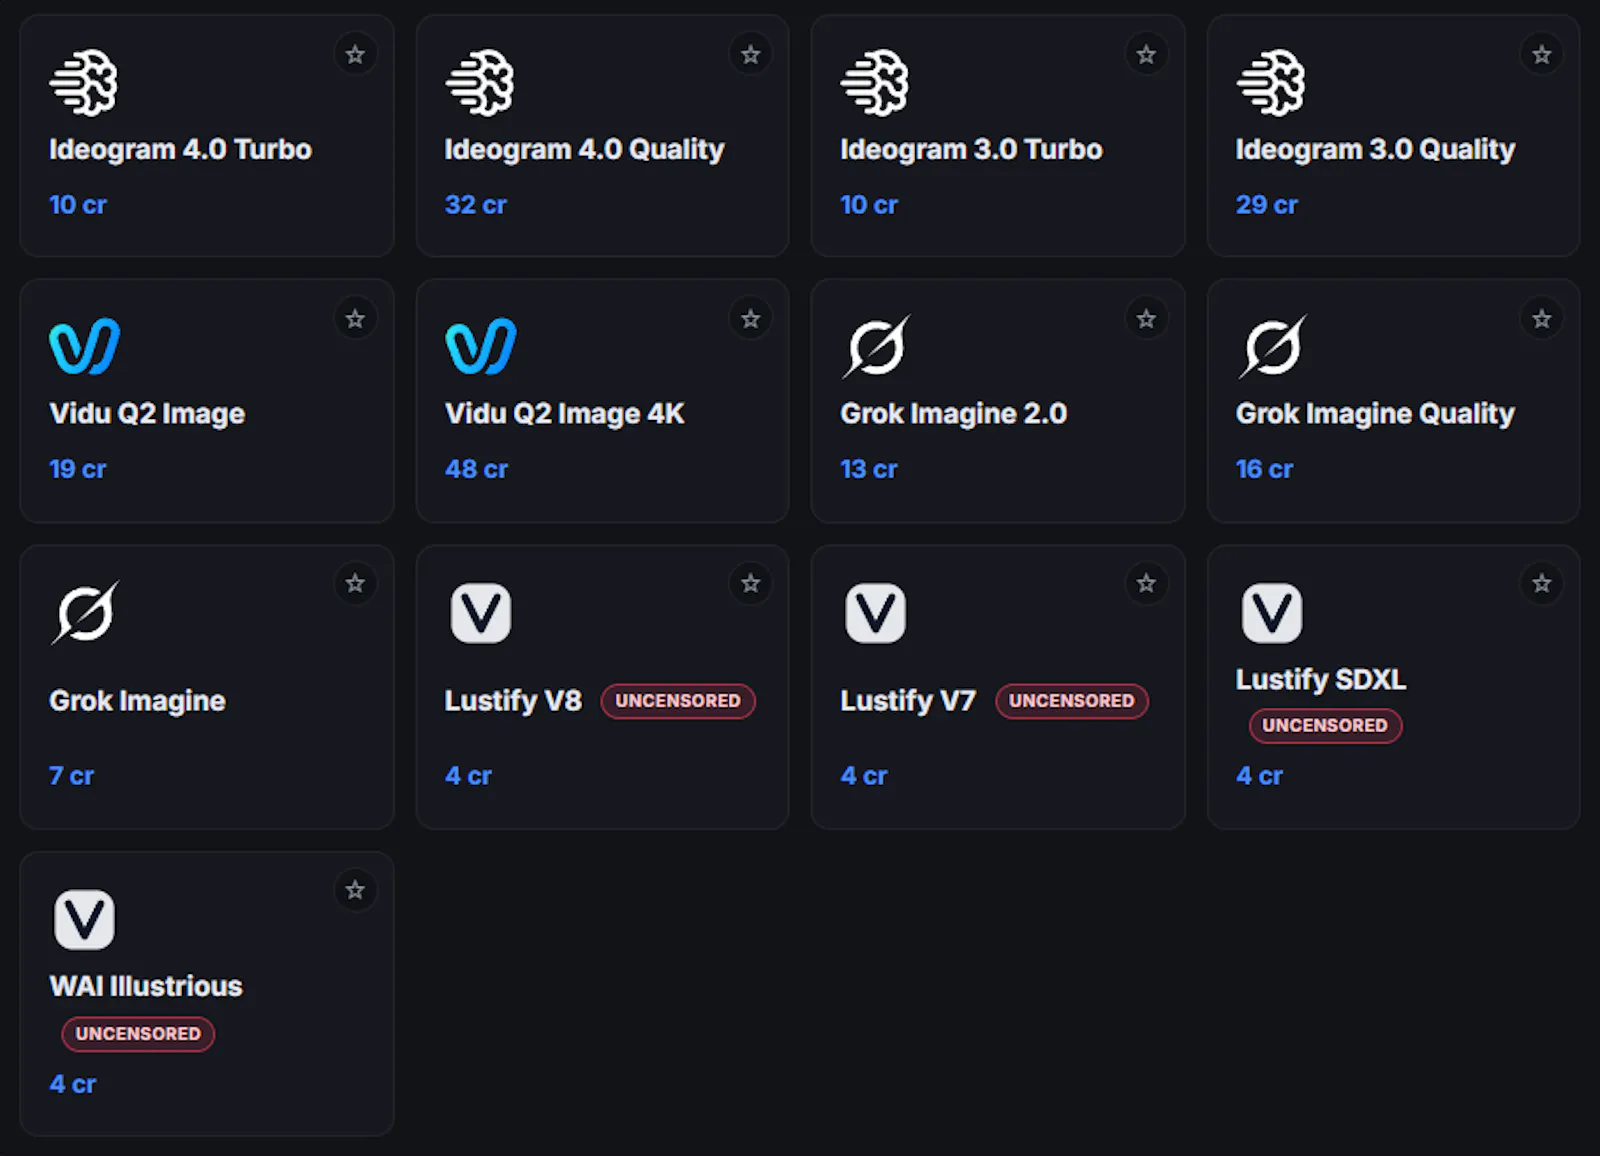1600x1156 pixels.
Task: Click star icon on Lustify V8
Action: [751, 583]
